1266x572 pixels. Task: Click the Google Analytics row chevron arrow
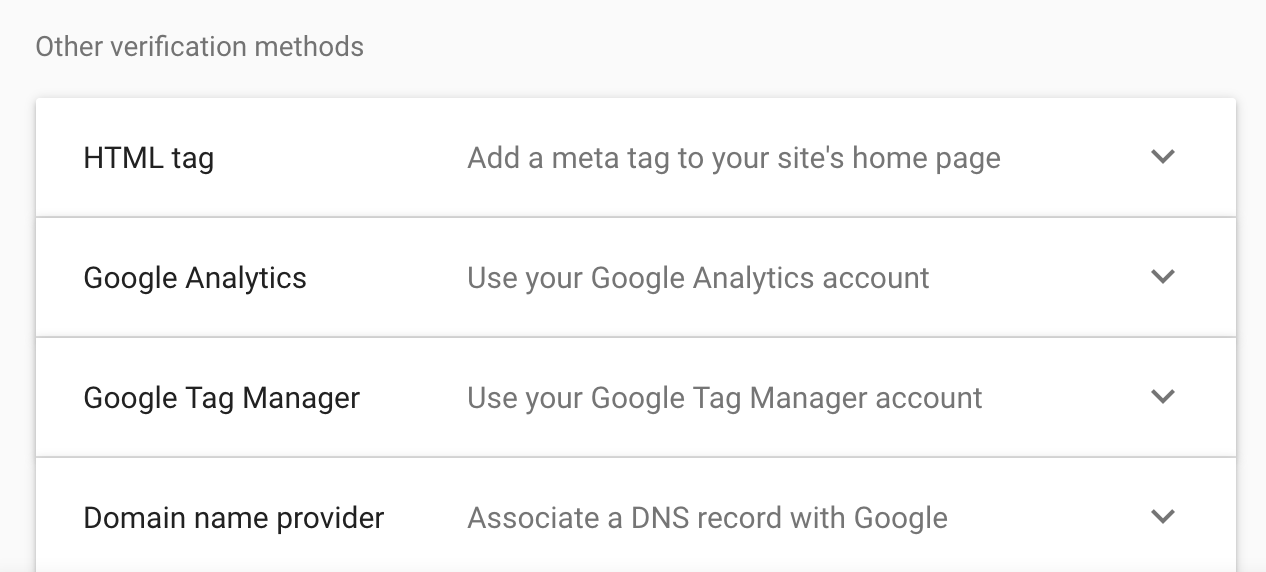(x=1162, y=277)
